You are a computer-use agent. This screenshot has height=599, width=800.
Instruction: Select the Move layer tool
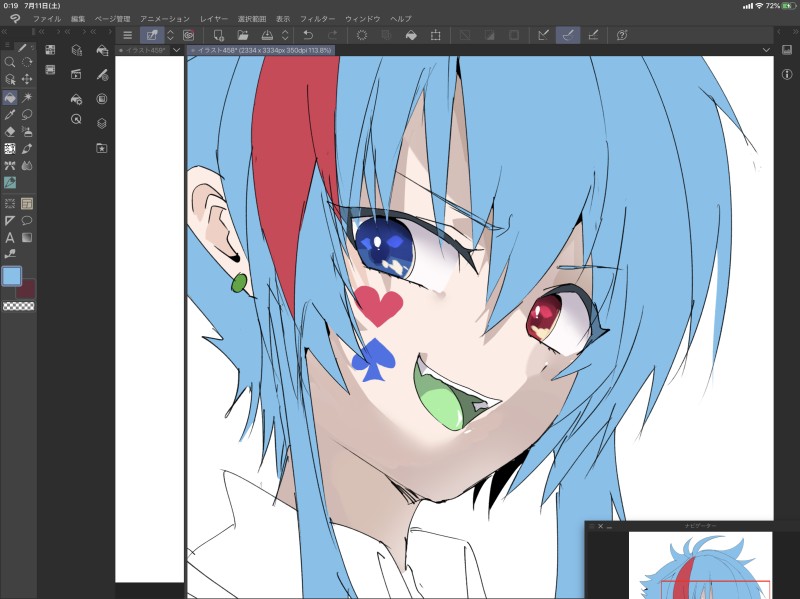click(x=27, y=80)
